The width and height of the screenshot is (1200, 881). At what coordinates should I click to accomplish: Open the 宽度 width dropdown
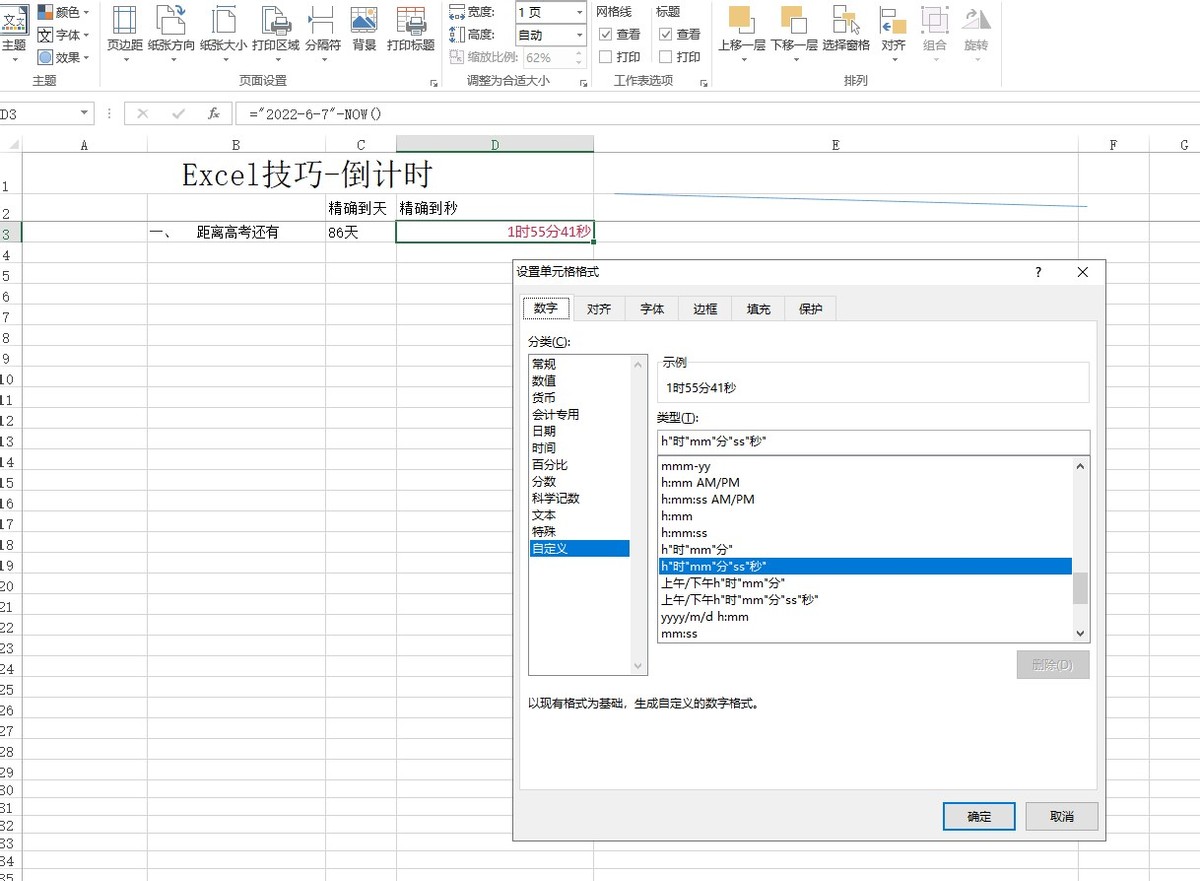[x=579, y=12]
